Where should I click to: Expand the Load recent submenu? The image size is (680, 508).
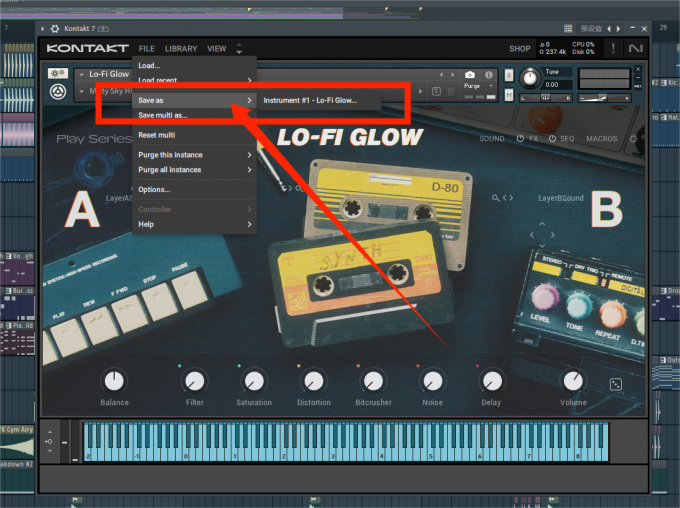pos(249,80)
